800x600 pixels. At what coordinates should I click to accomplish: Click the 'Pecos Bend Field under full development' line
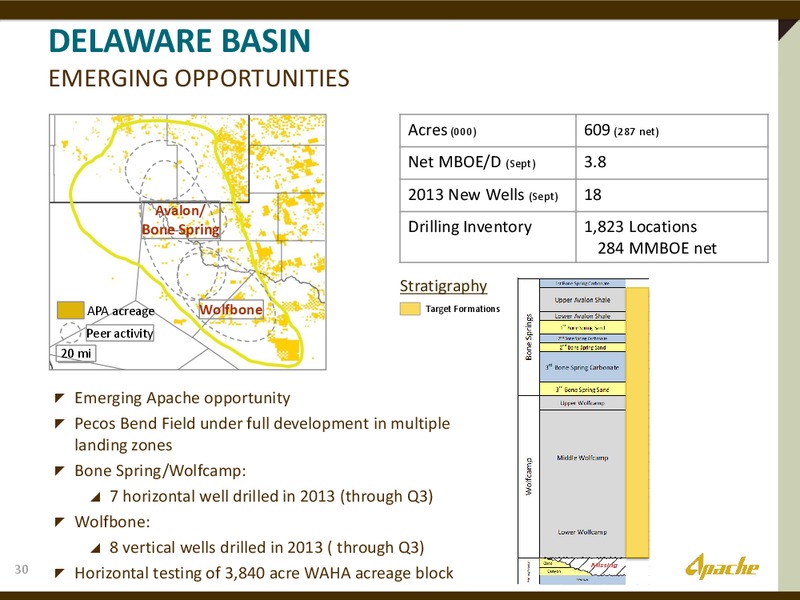262,423
